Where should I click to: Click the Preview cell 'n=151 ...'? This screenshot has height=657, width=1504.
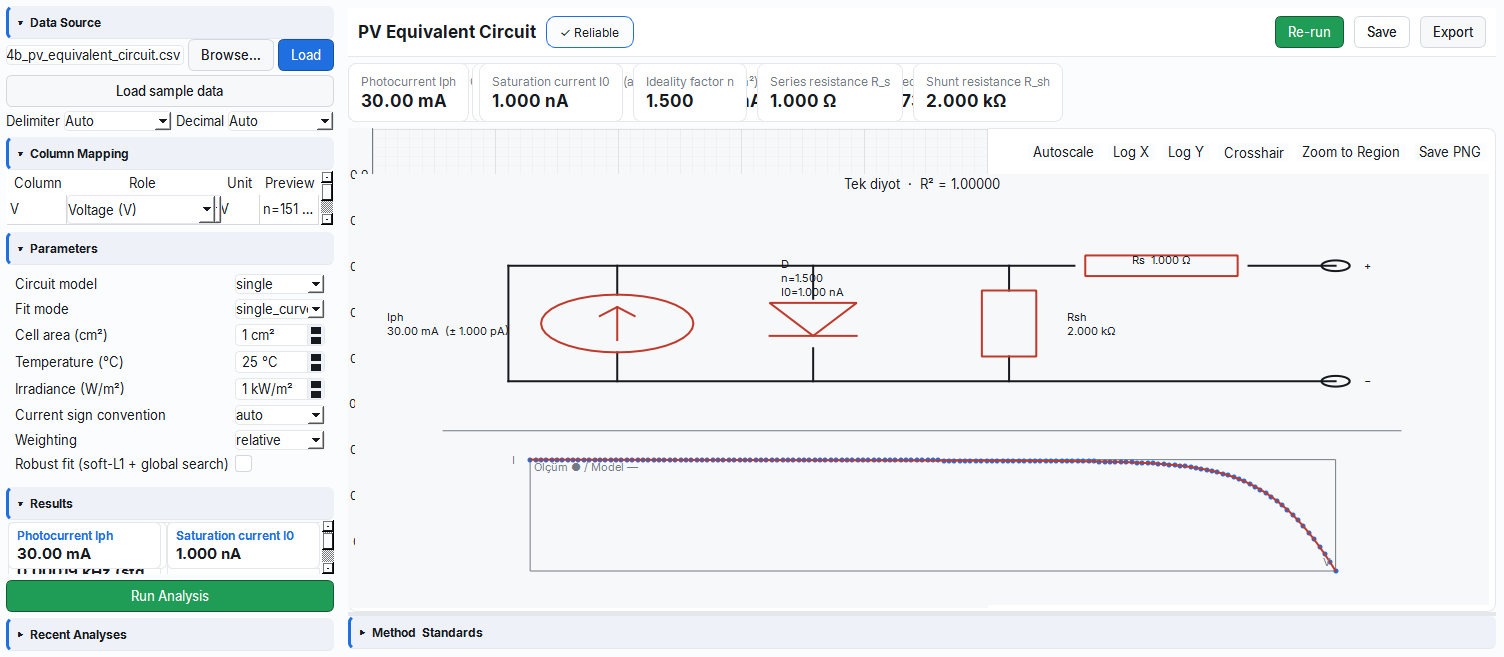[288, 210]
